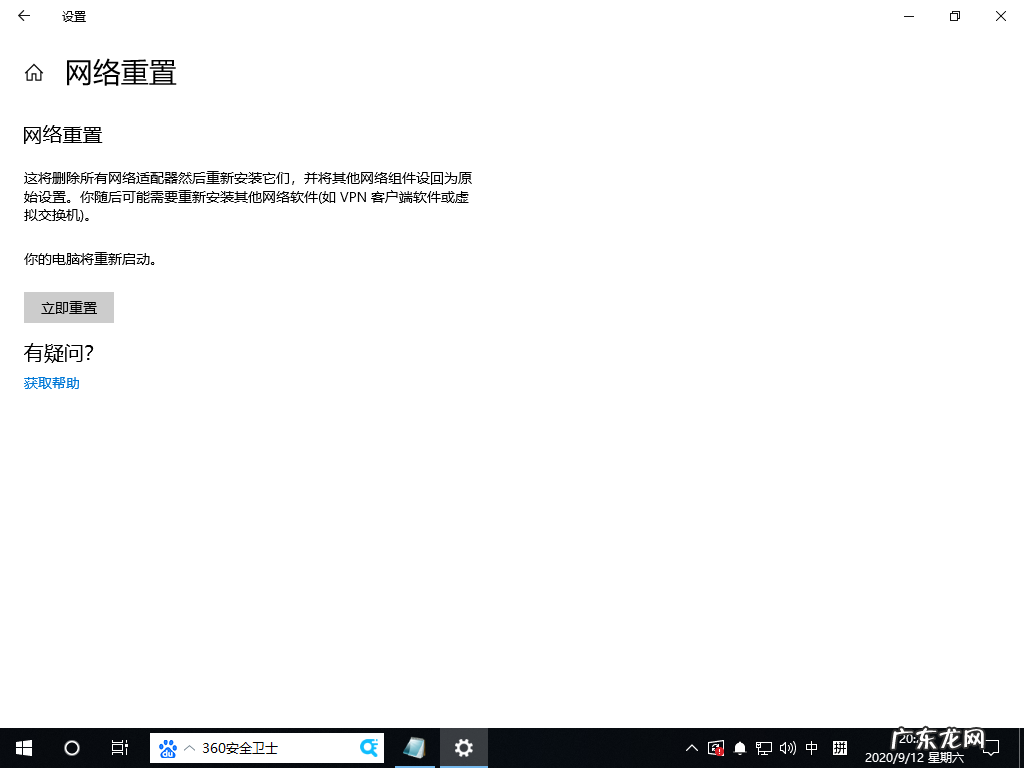The width and height of the screenshot is (1024, 768).
Task: Open the notification bell in the tray
Action: click(740, 747)
